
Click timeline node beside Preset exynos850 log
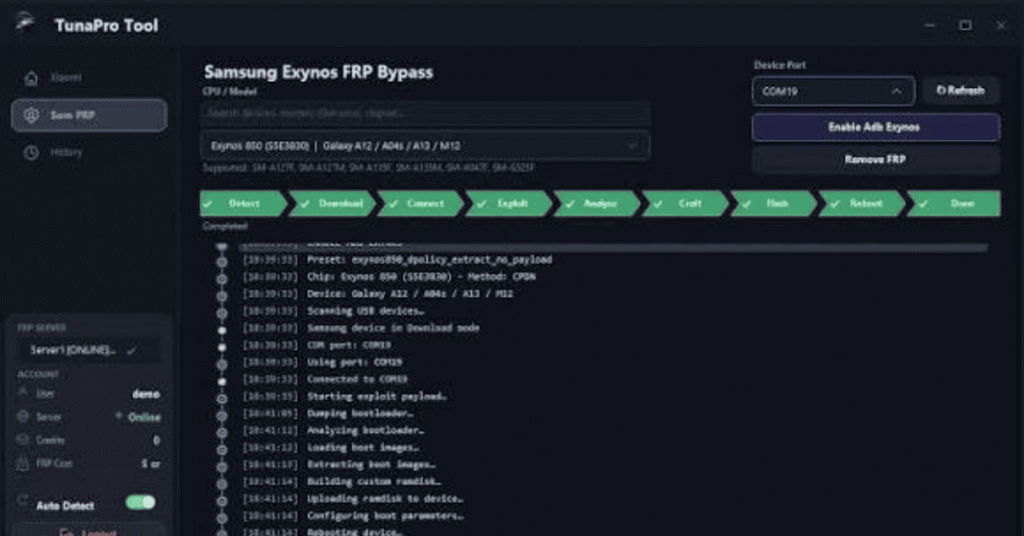click(x=222, y=262)
